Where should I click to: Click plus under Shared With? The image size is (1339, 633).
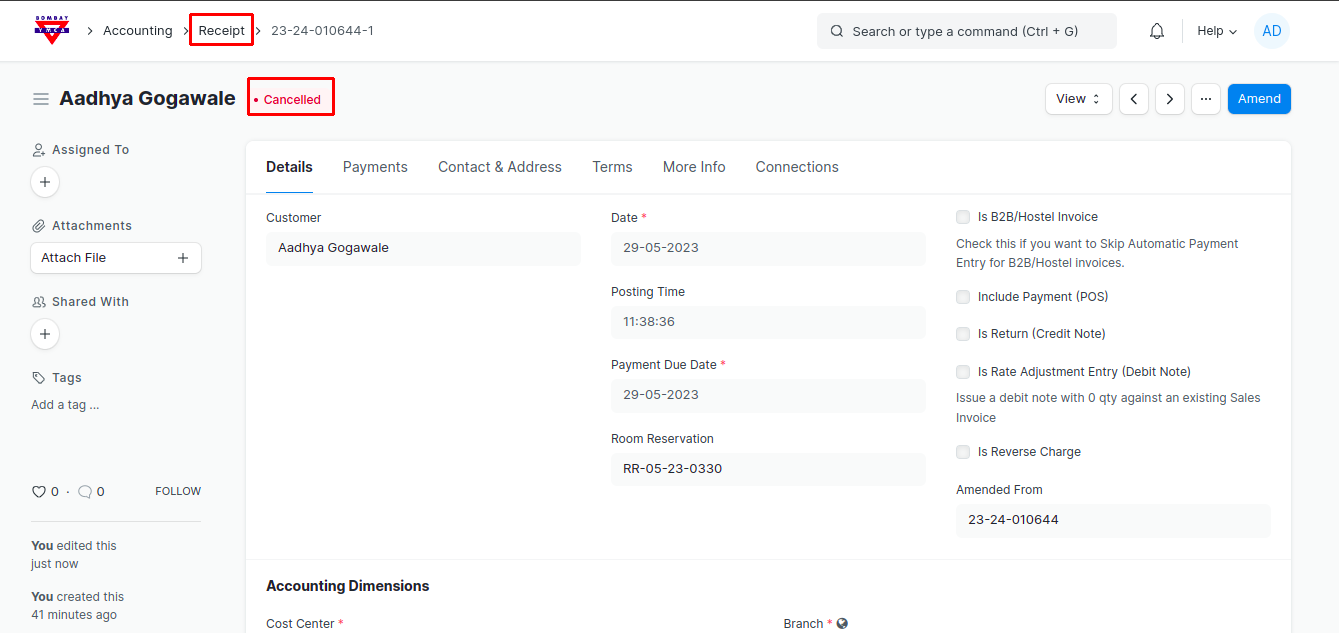[x=45, y=334]
